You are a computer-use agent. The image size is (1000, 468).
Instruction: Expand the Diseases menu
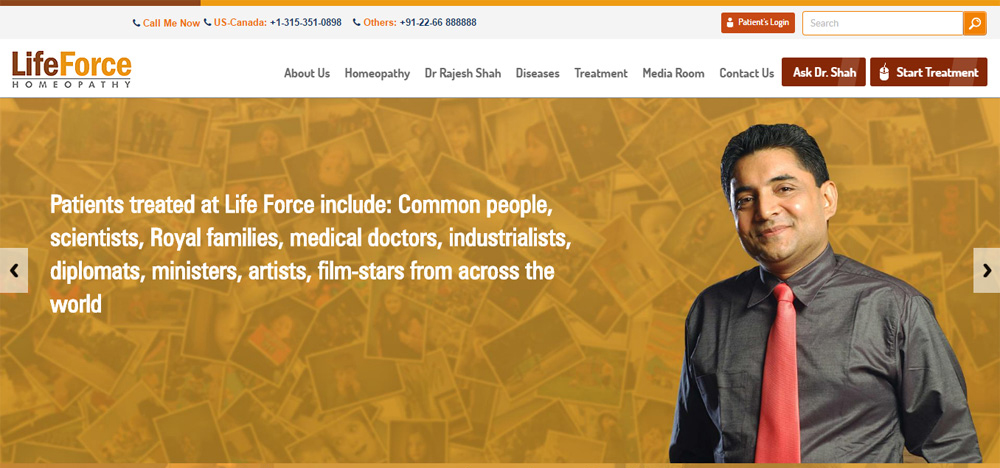tap(538, 73)
